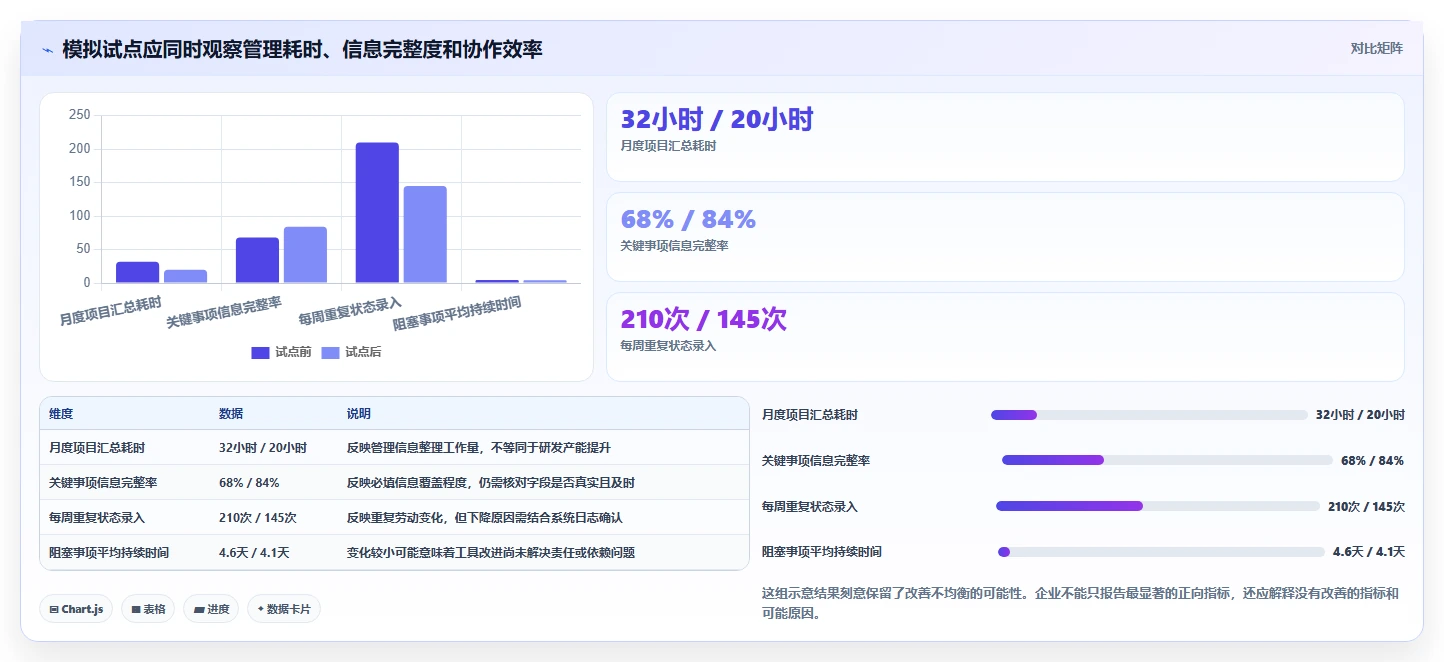Click 月度项目汇总耗时 caption under the 32小时 card
Screen dimensions: 1444x662
[x=669, y=146]
